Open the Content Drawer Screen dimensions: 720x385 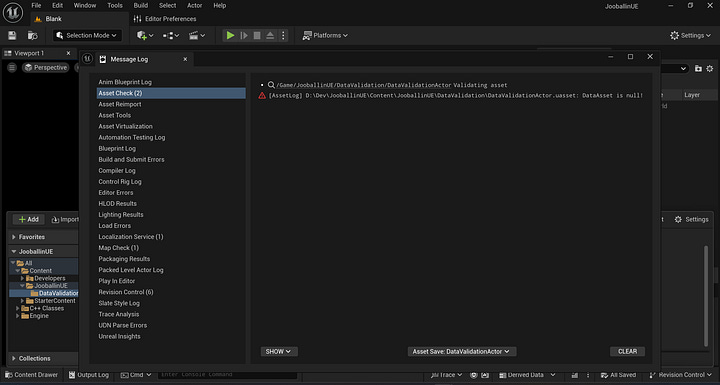[x=31, y=375]
